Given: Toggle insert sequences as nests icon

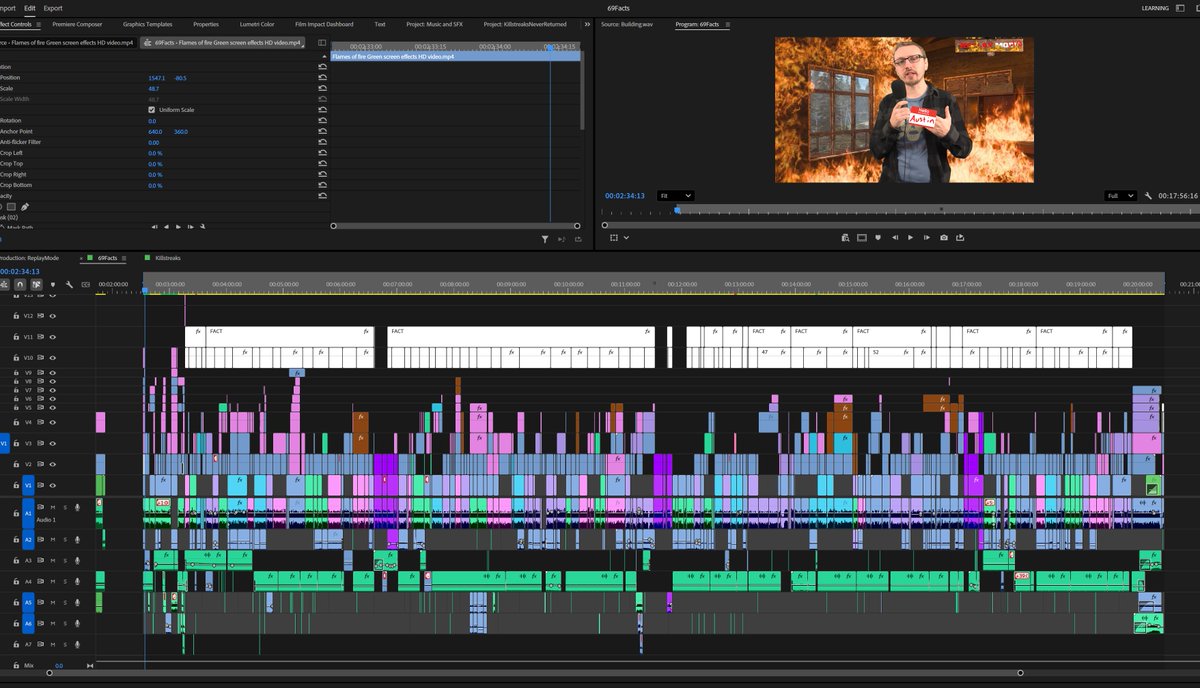Looking at the screenshot, I should pyautogui.click(x=4, y=284).
